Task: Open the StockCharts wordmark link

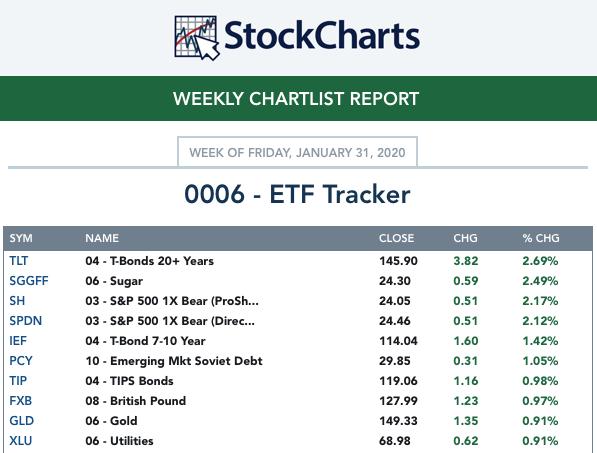Action: click(322, 36)
